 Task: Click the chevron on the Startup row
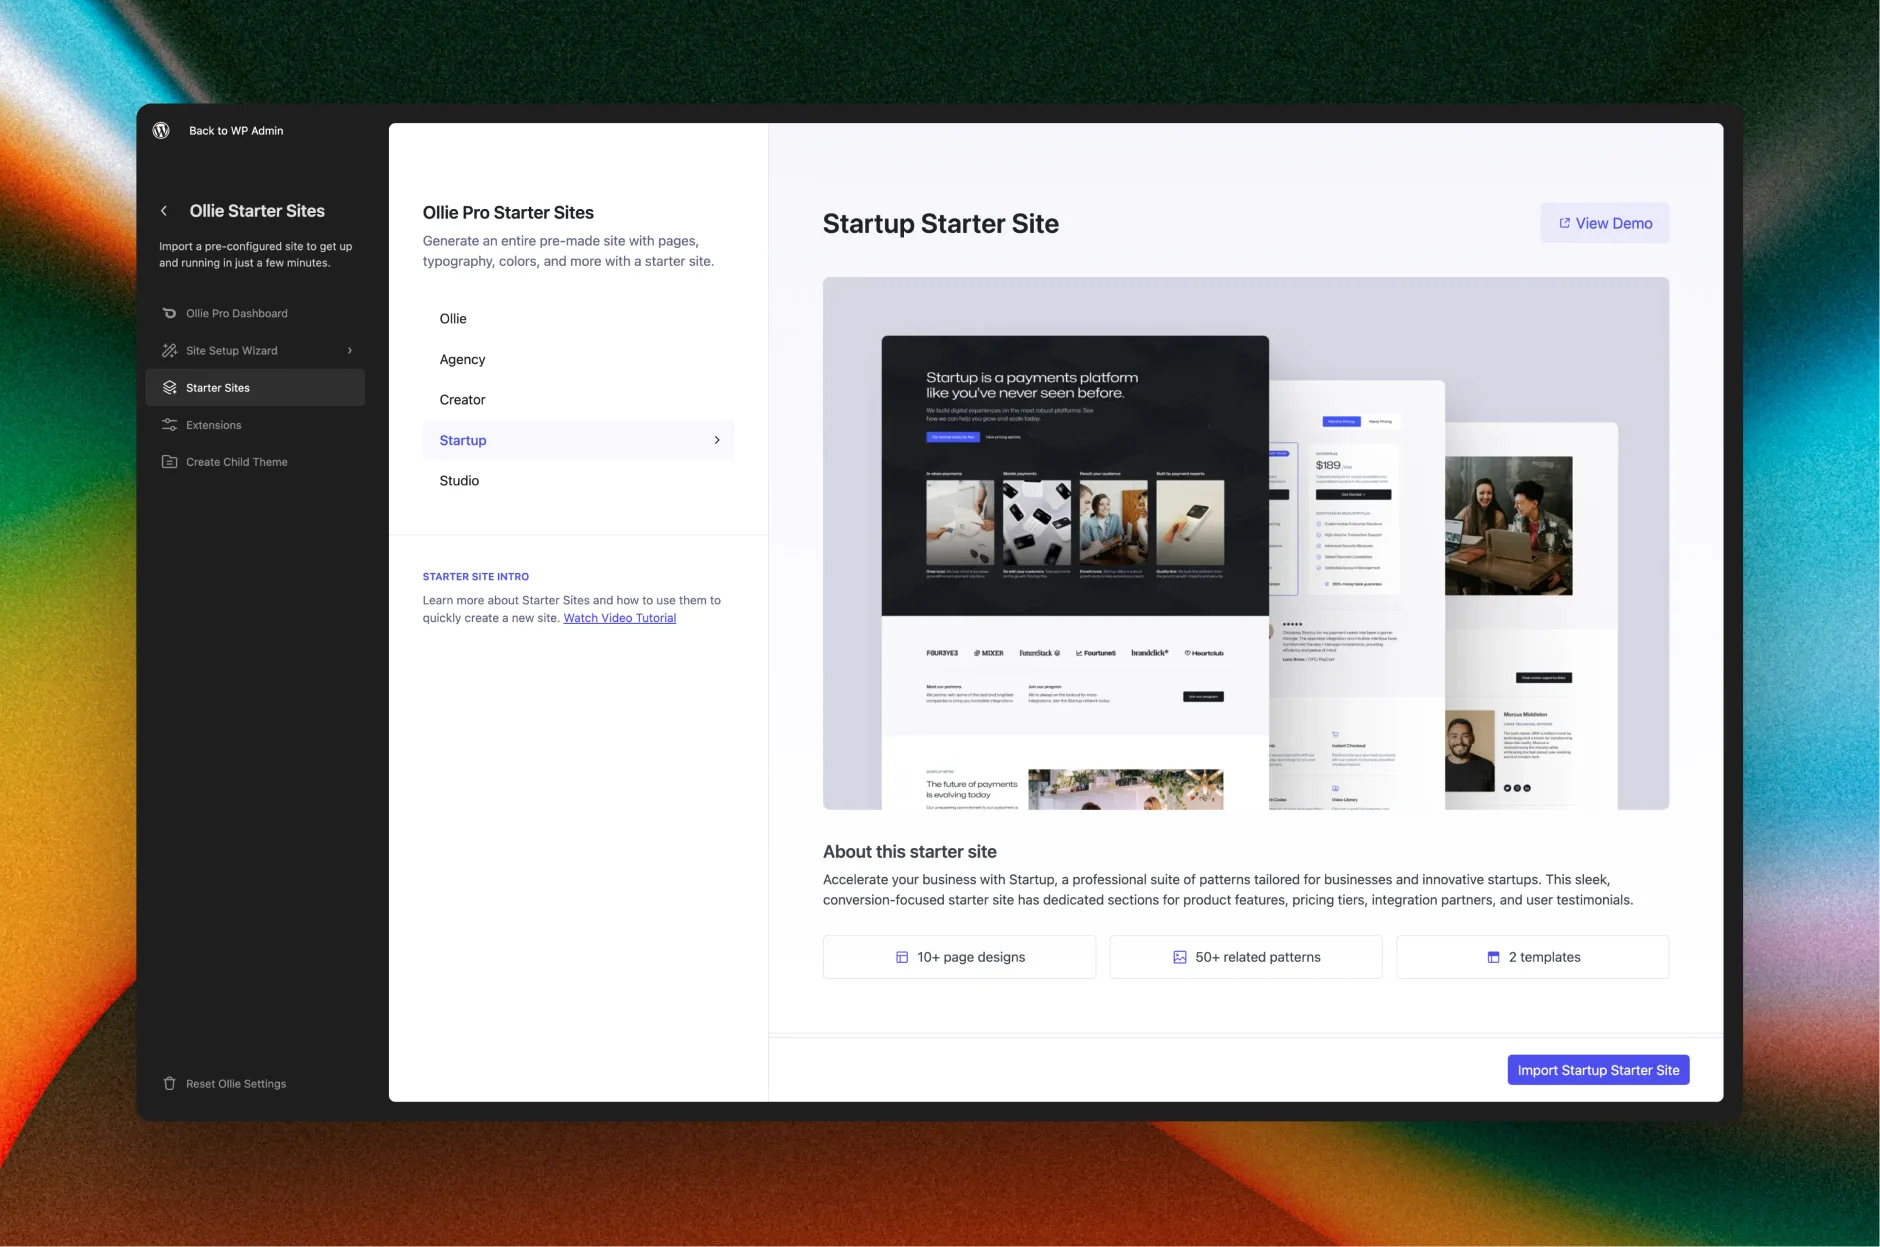coord(717,440)
